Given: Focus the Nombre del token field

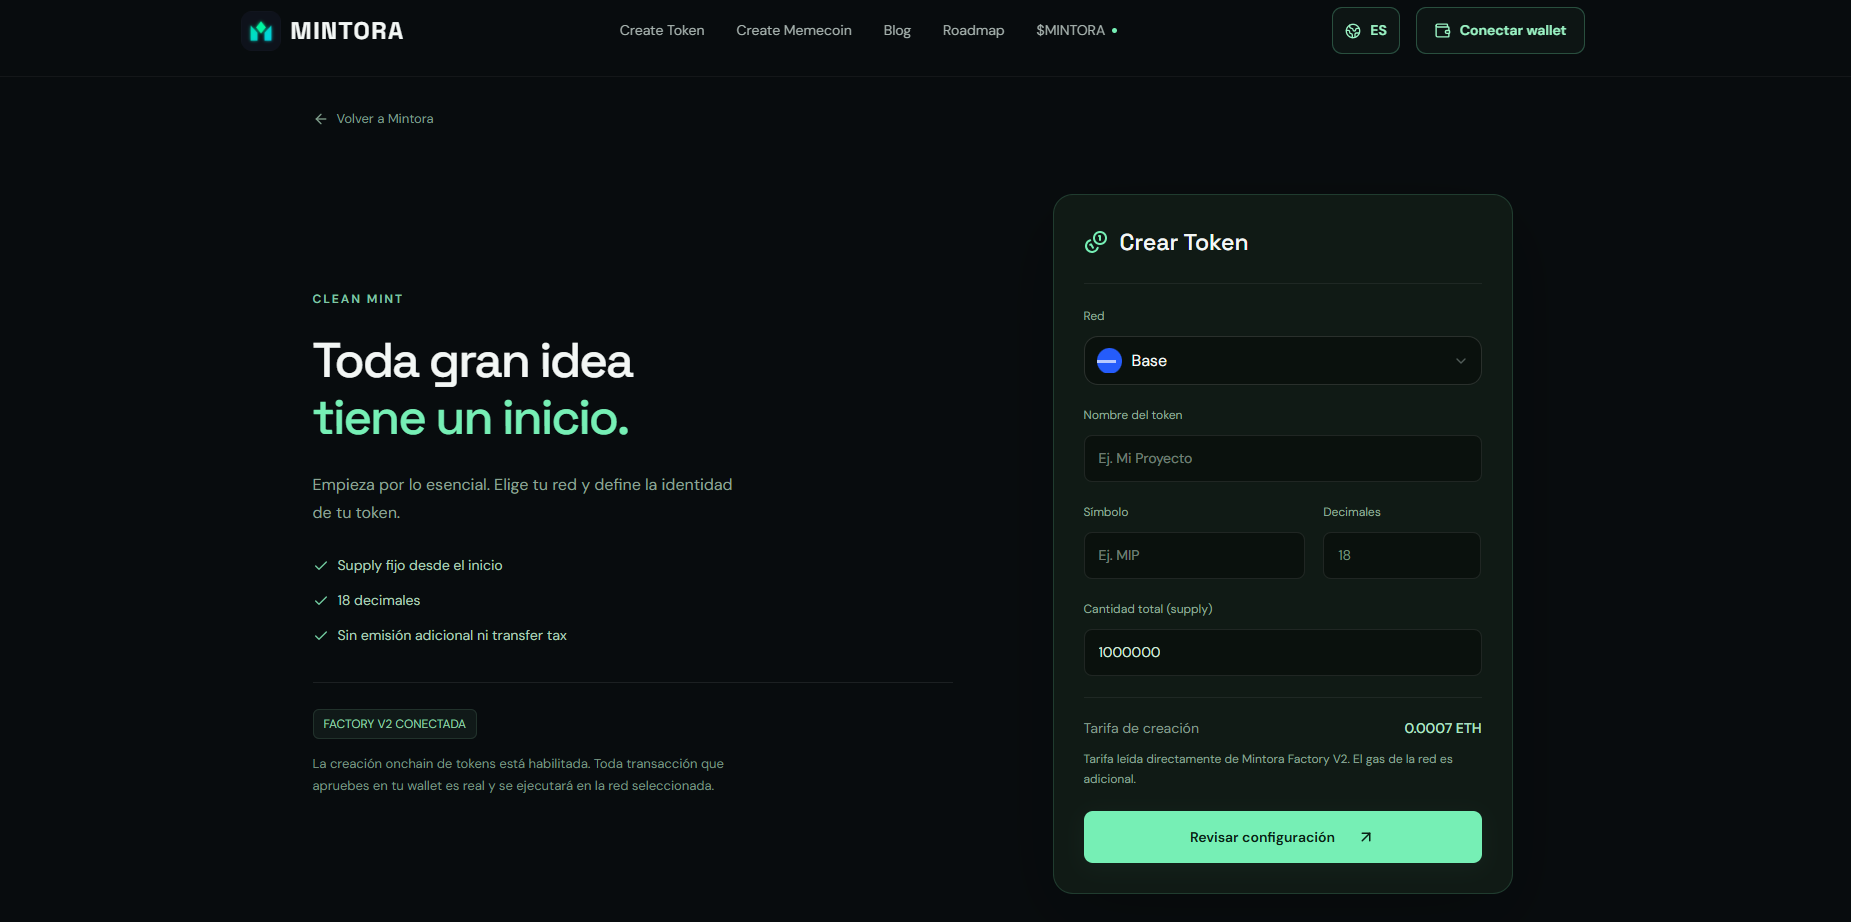Looking at the screenshot, I should tap(1282, 458).
